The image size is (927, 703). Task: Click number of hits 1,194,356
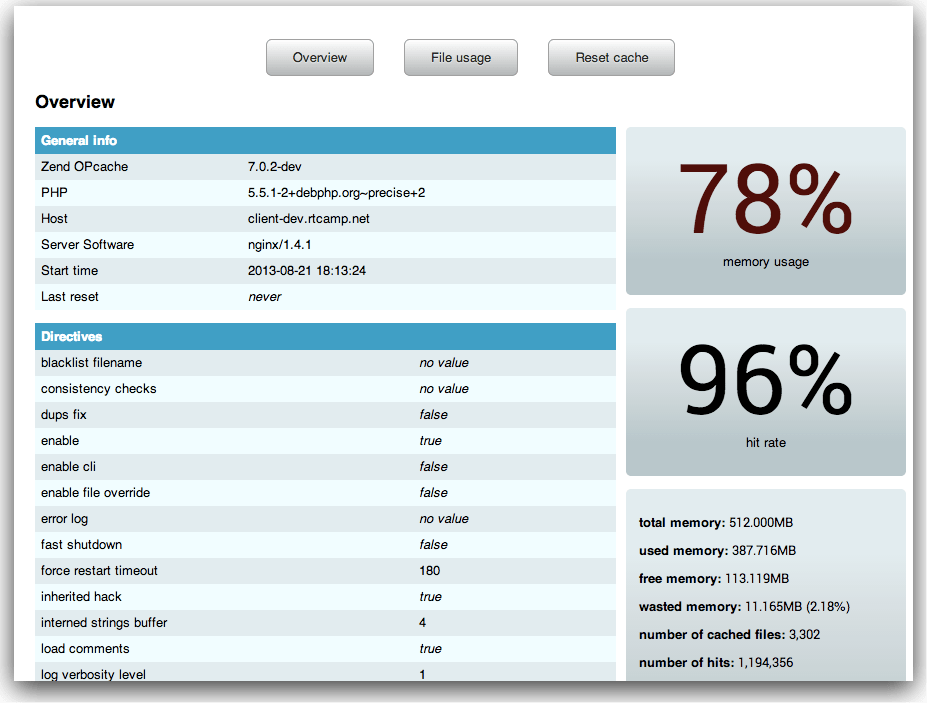coord(716,663)
